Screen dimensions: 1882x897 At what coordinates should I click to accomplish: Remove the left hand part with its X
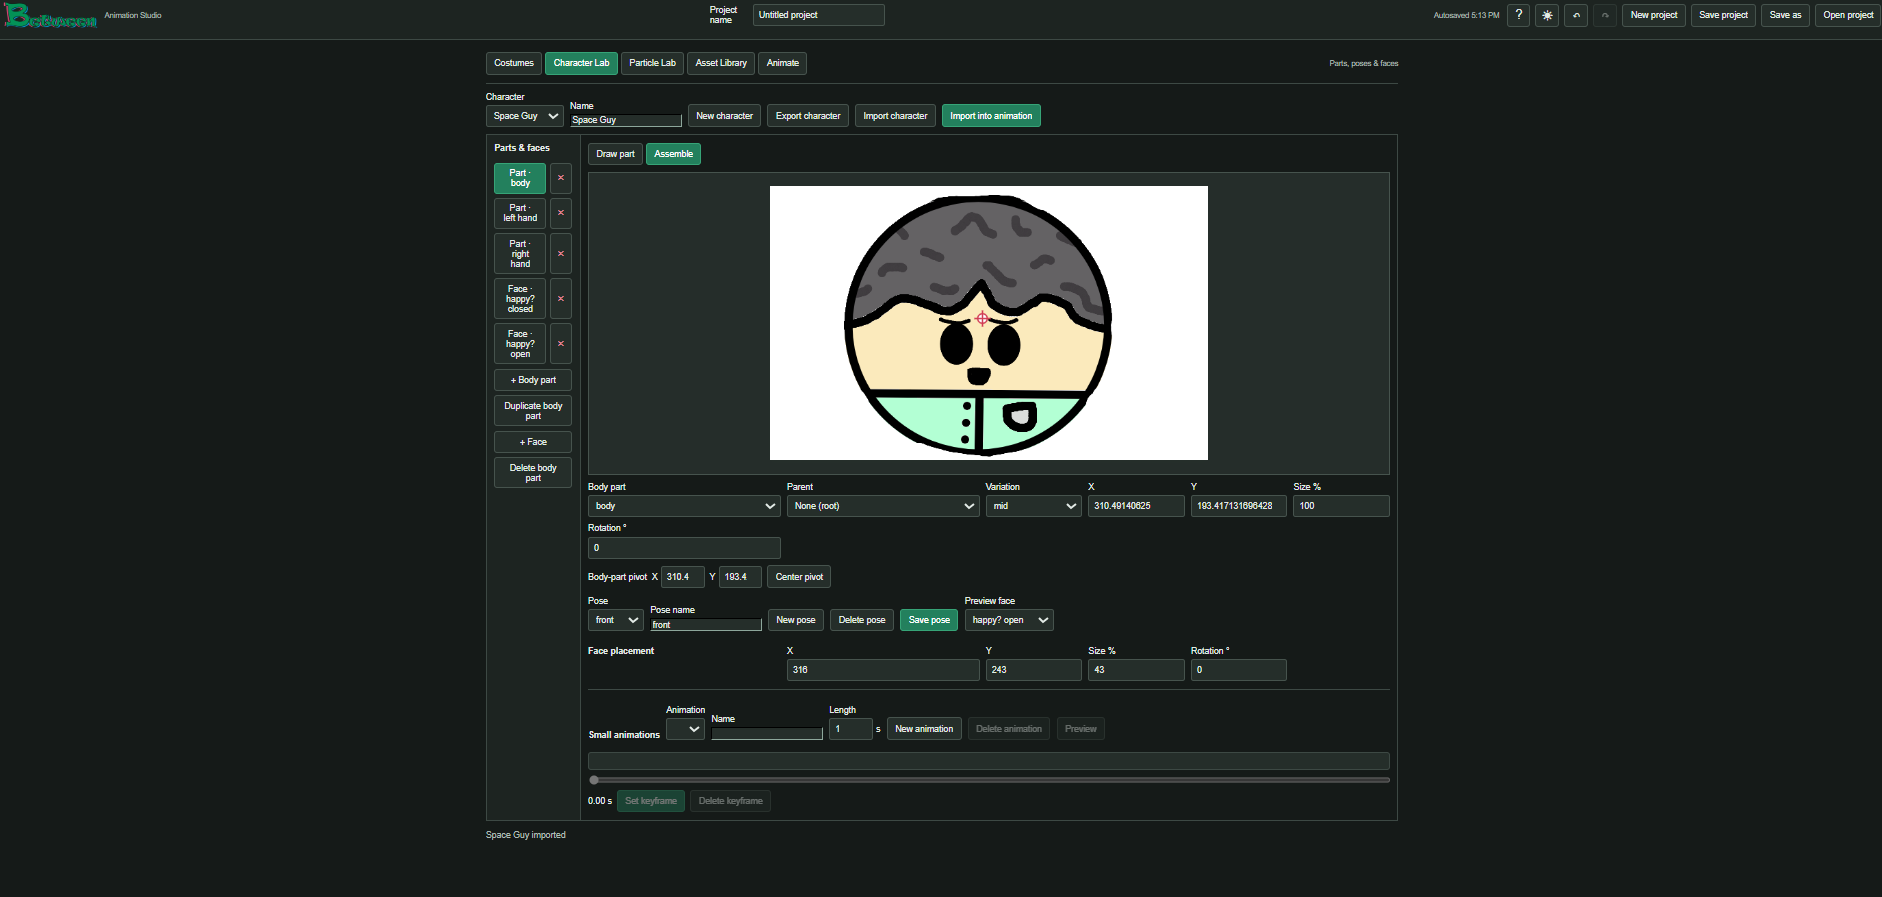561,213
